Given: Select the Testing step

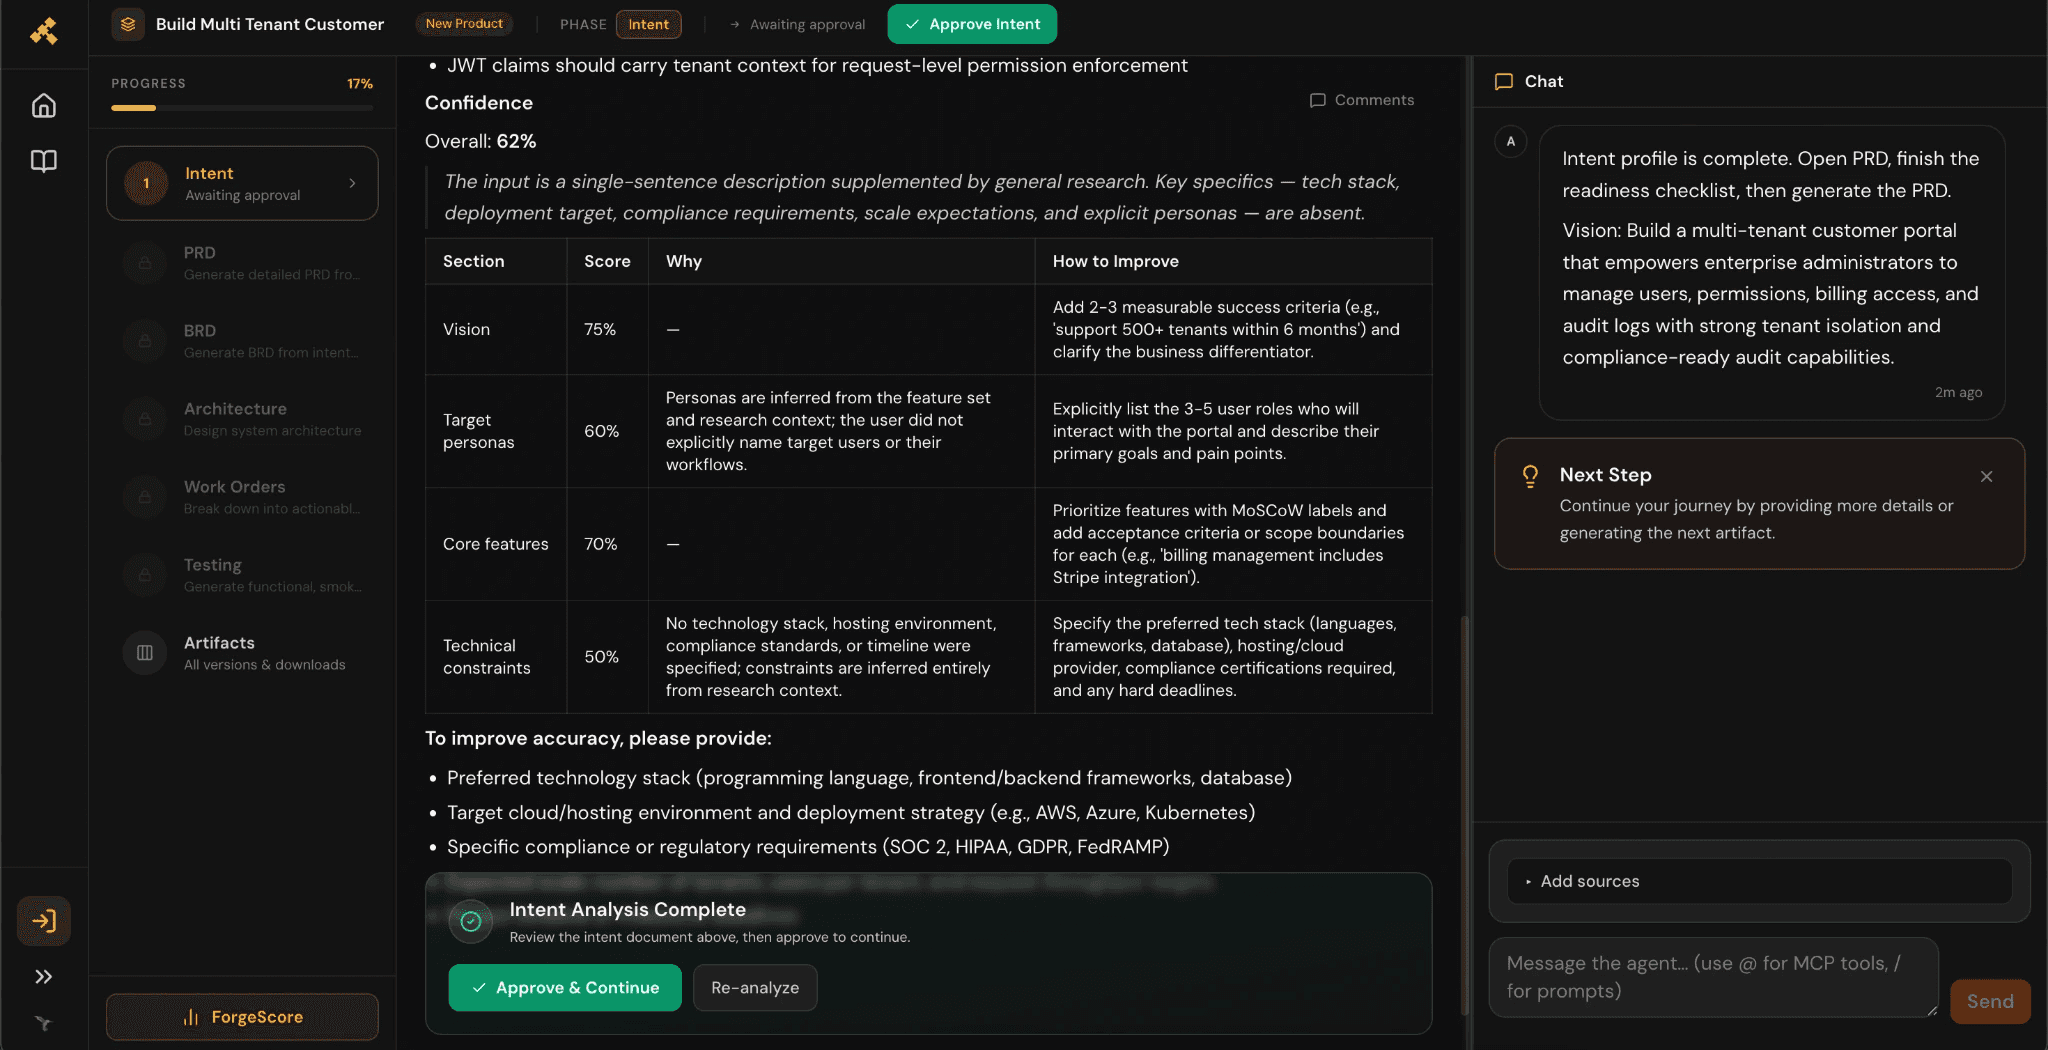Looking at the screenshot, I should 242,575.
